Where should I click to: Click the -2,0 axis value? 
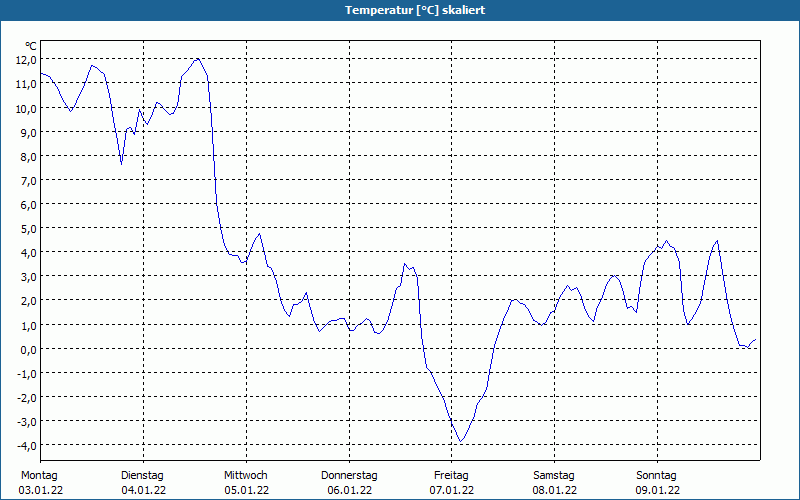coord(27,397)
